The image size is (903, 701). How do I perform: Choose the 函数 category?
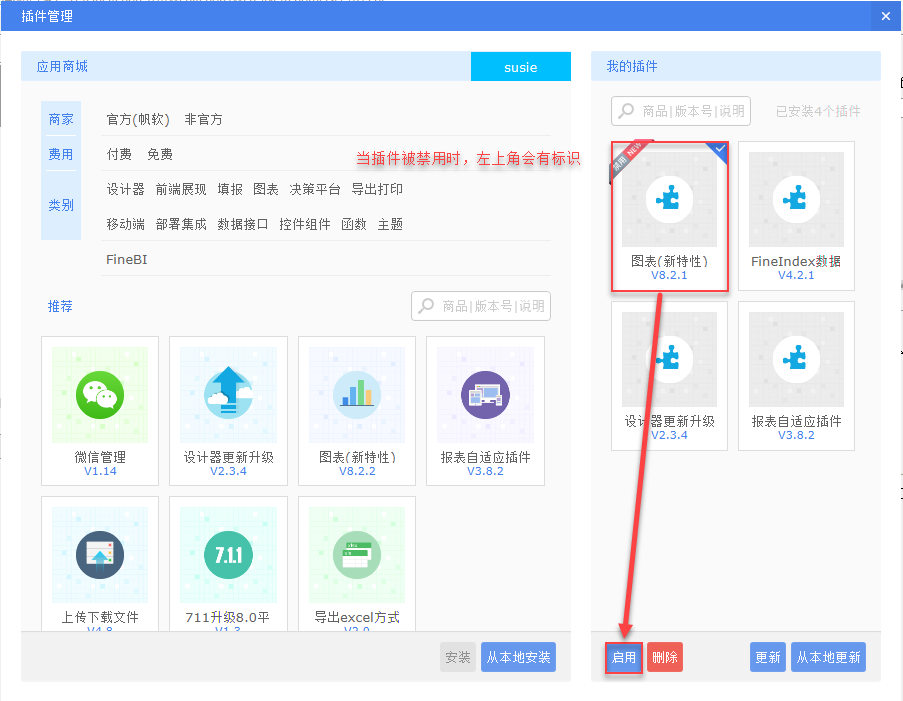[x=354, y=224]
